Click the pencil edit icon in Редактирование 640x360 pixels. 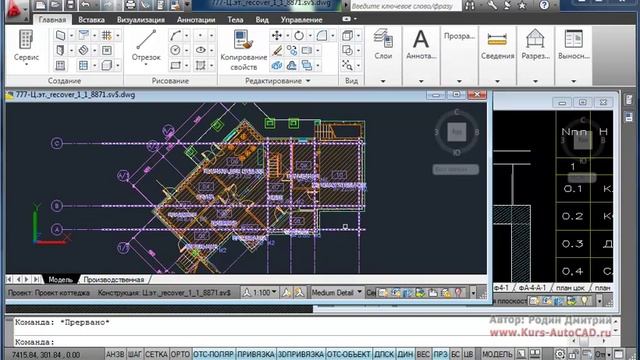coord(277,51)
